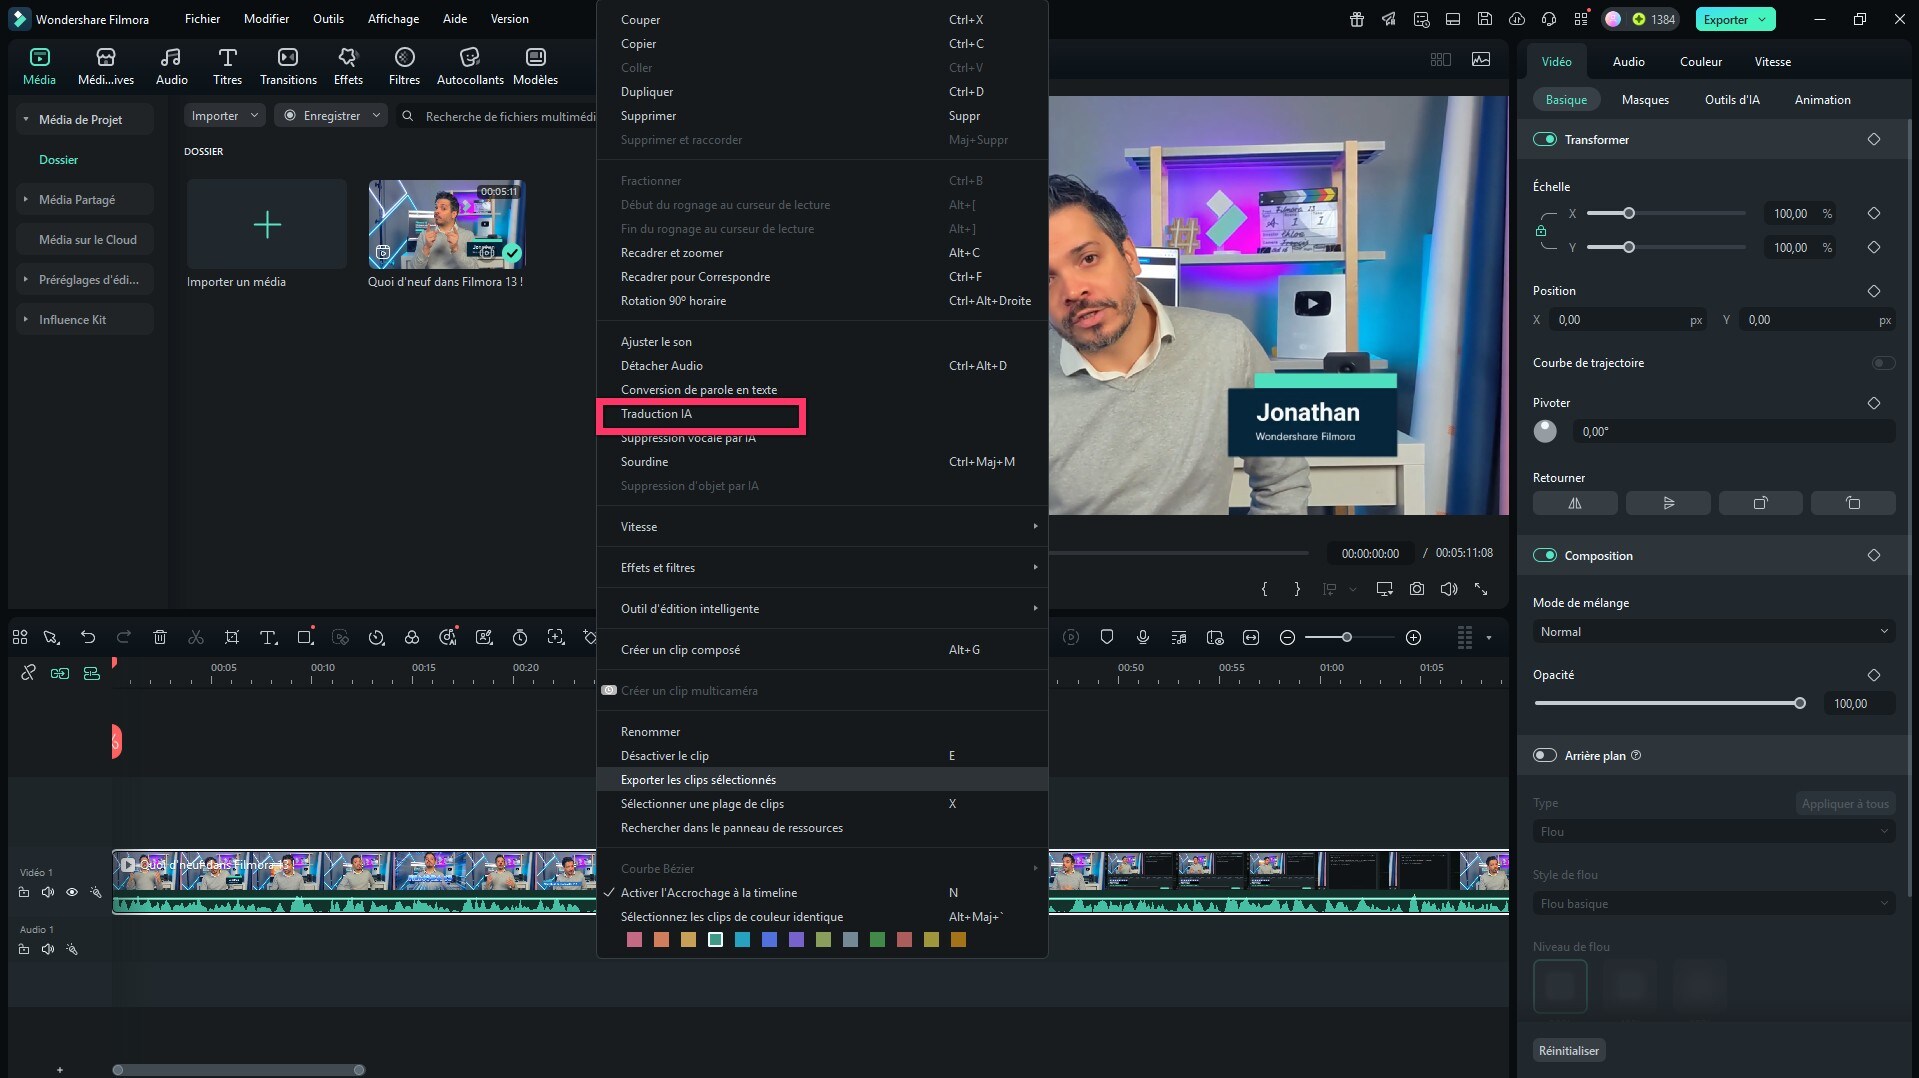This screenshot has height=1078, width=1919.
Task: Select the crop tool in timeline toolbar
Action: point(232,637)
